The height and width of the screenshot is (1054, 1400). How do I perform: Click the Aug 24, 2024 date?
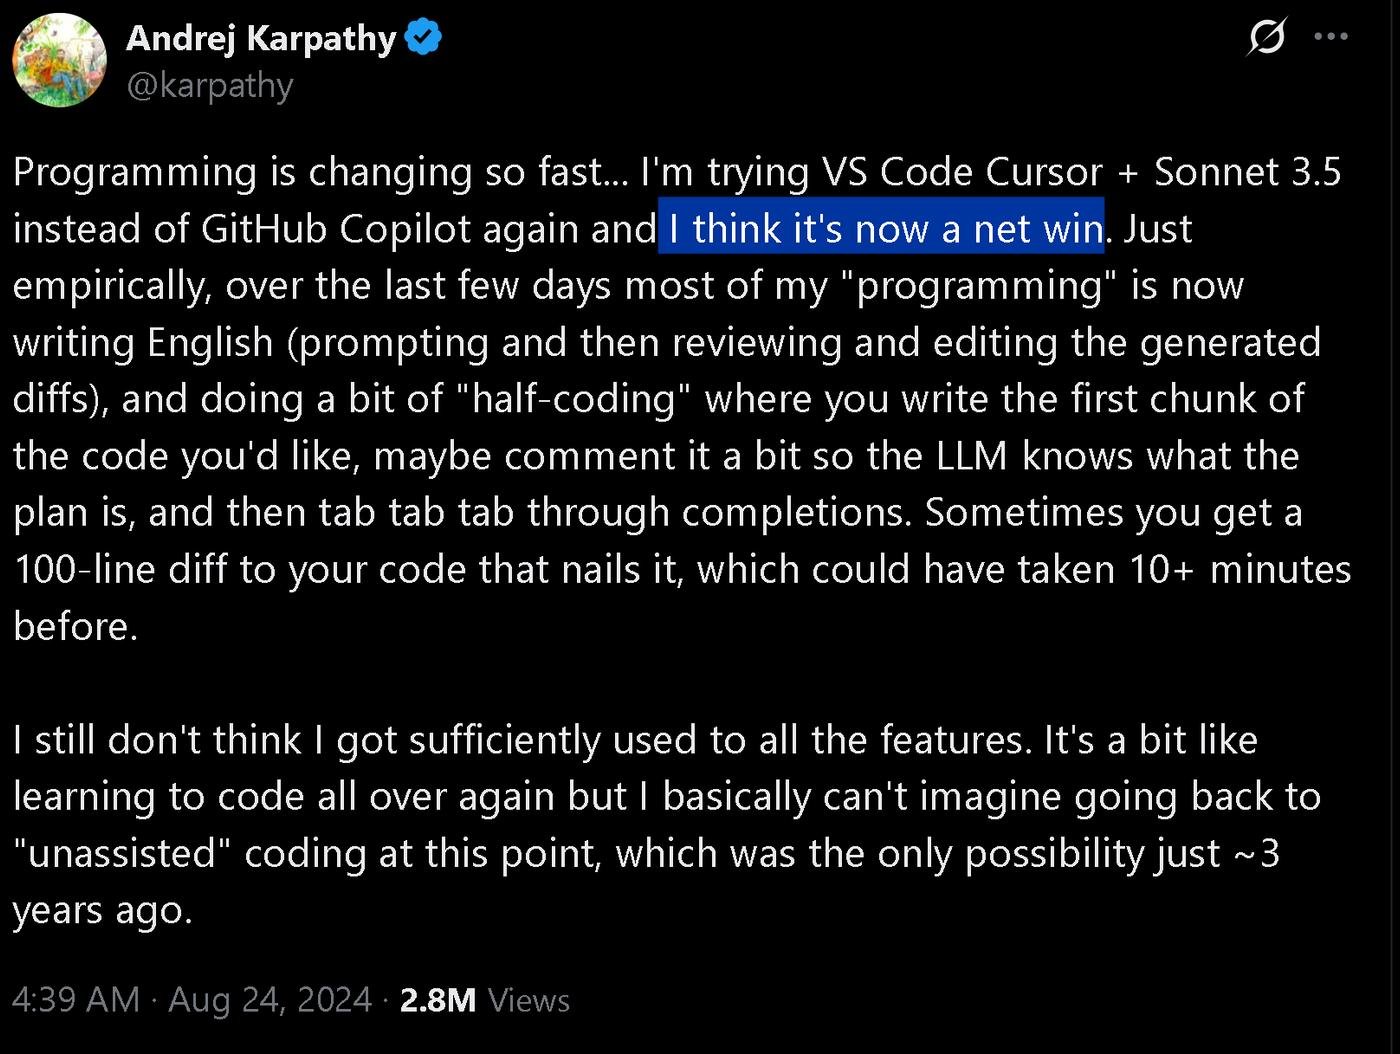[x=270, y=999]
